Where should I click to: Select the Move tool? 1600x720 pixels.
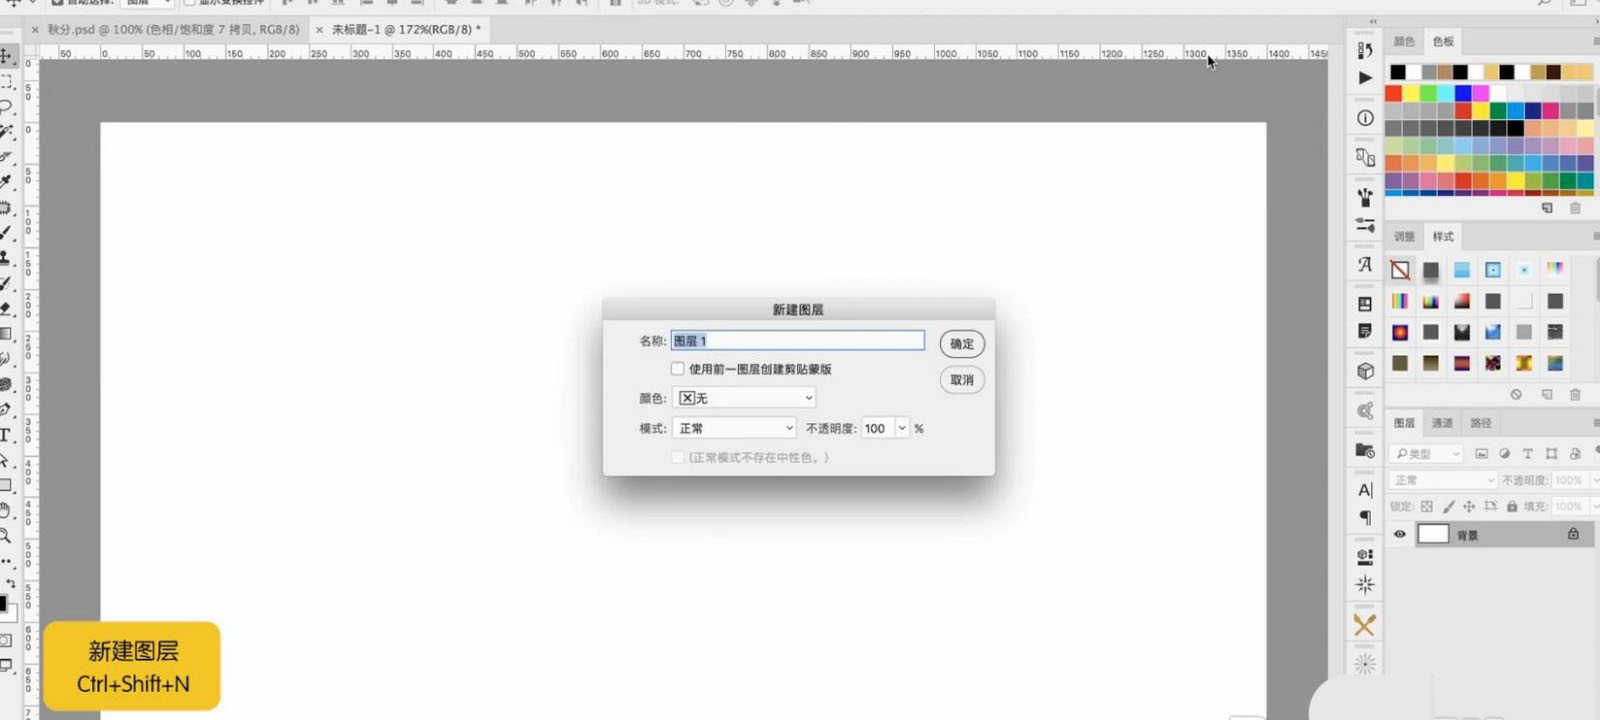point(6,56)
